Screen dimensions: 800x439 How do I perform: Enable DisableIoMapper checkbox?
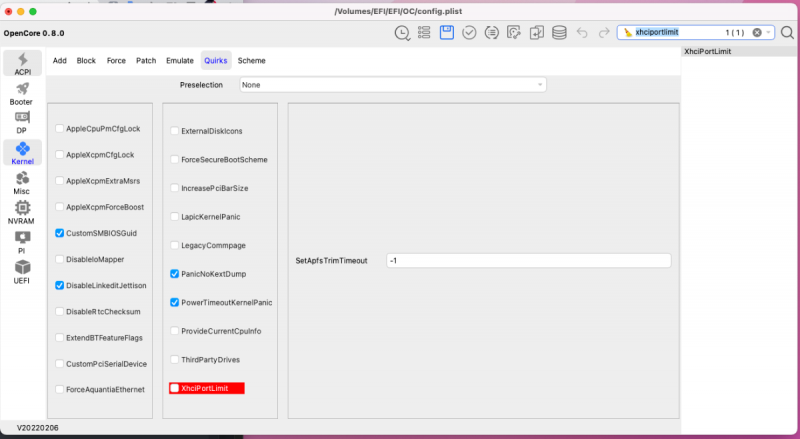60,259
